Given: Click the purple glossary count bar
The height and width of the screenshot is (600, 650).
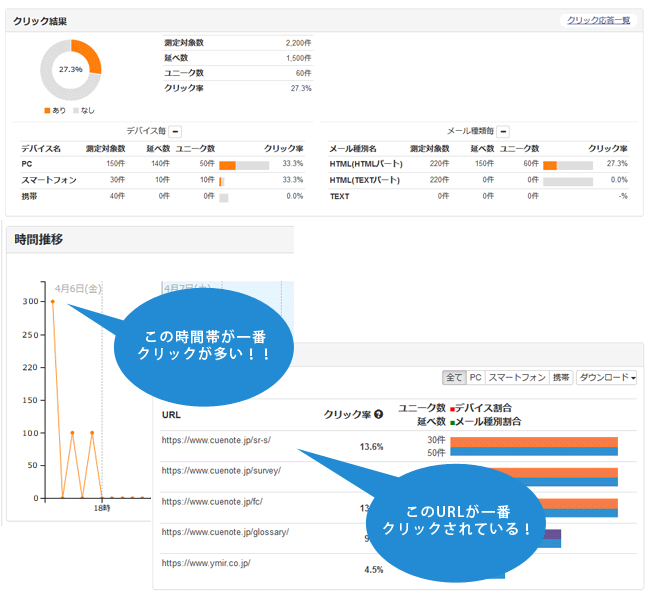Looking at the screenshot, I should [551, 534].
